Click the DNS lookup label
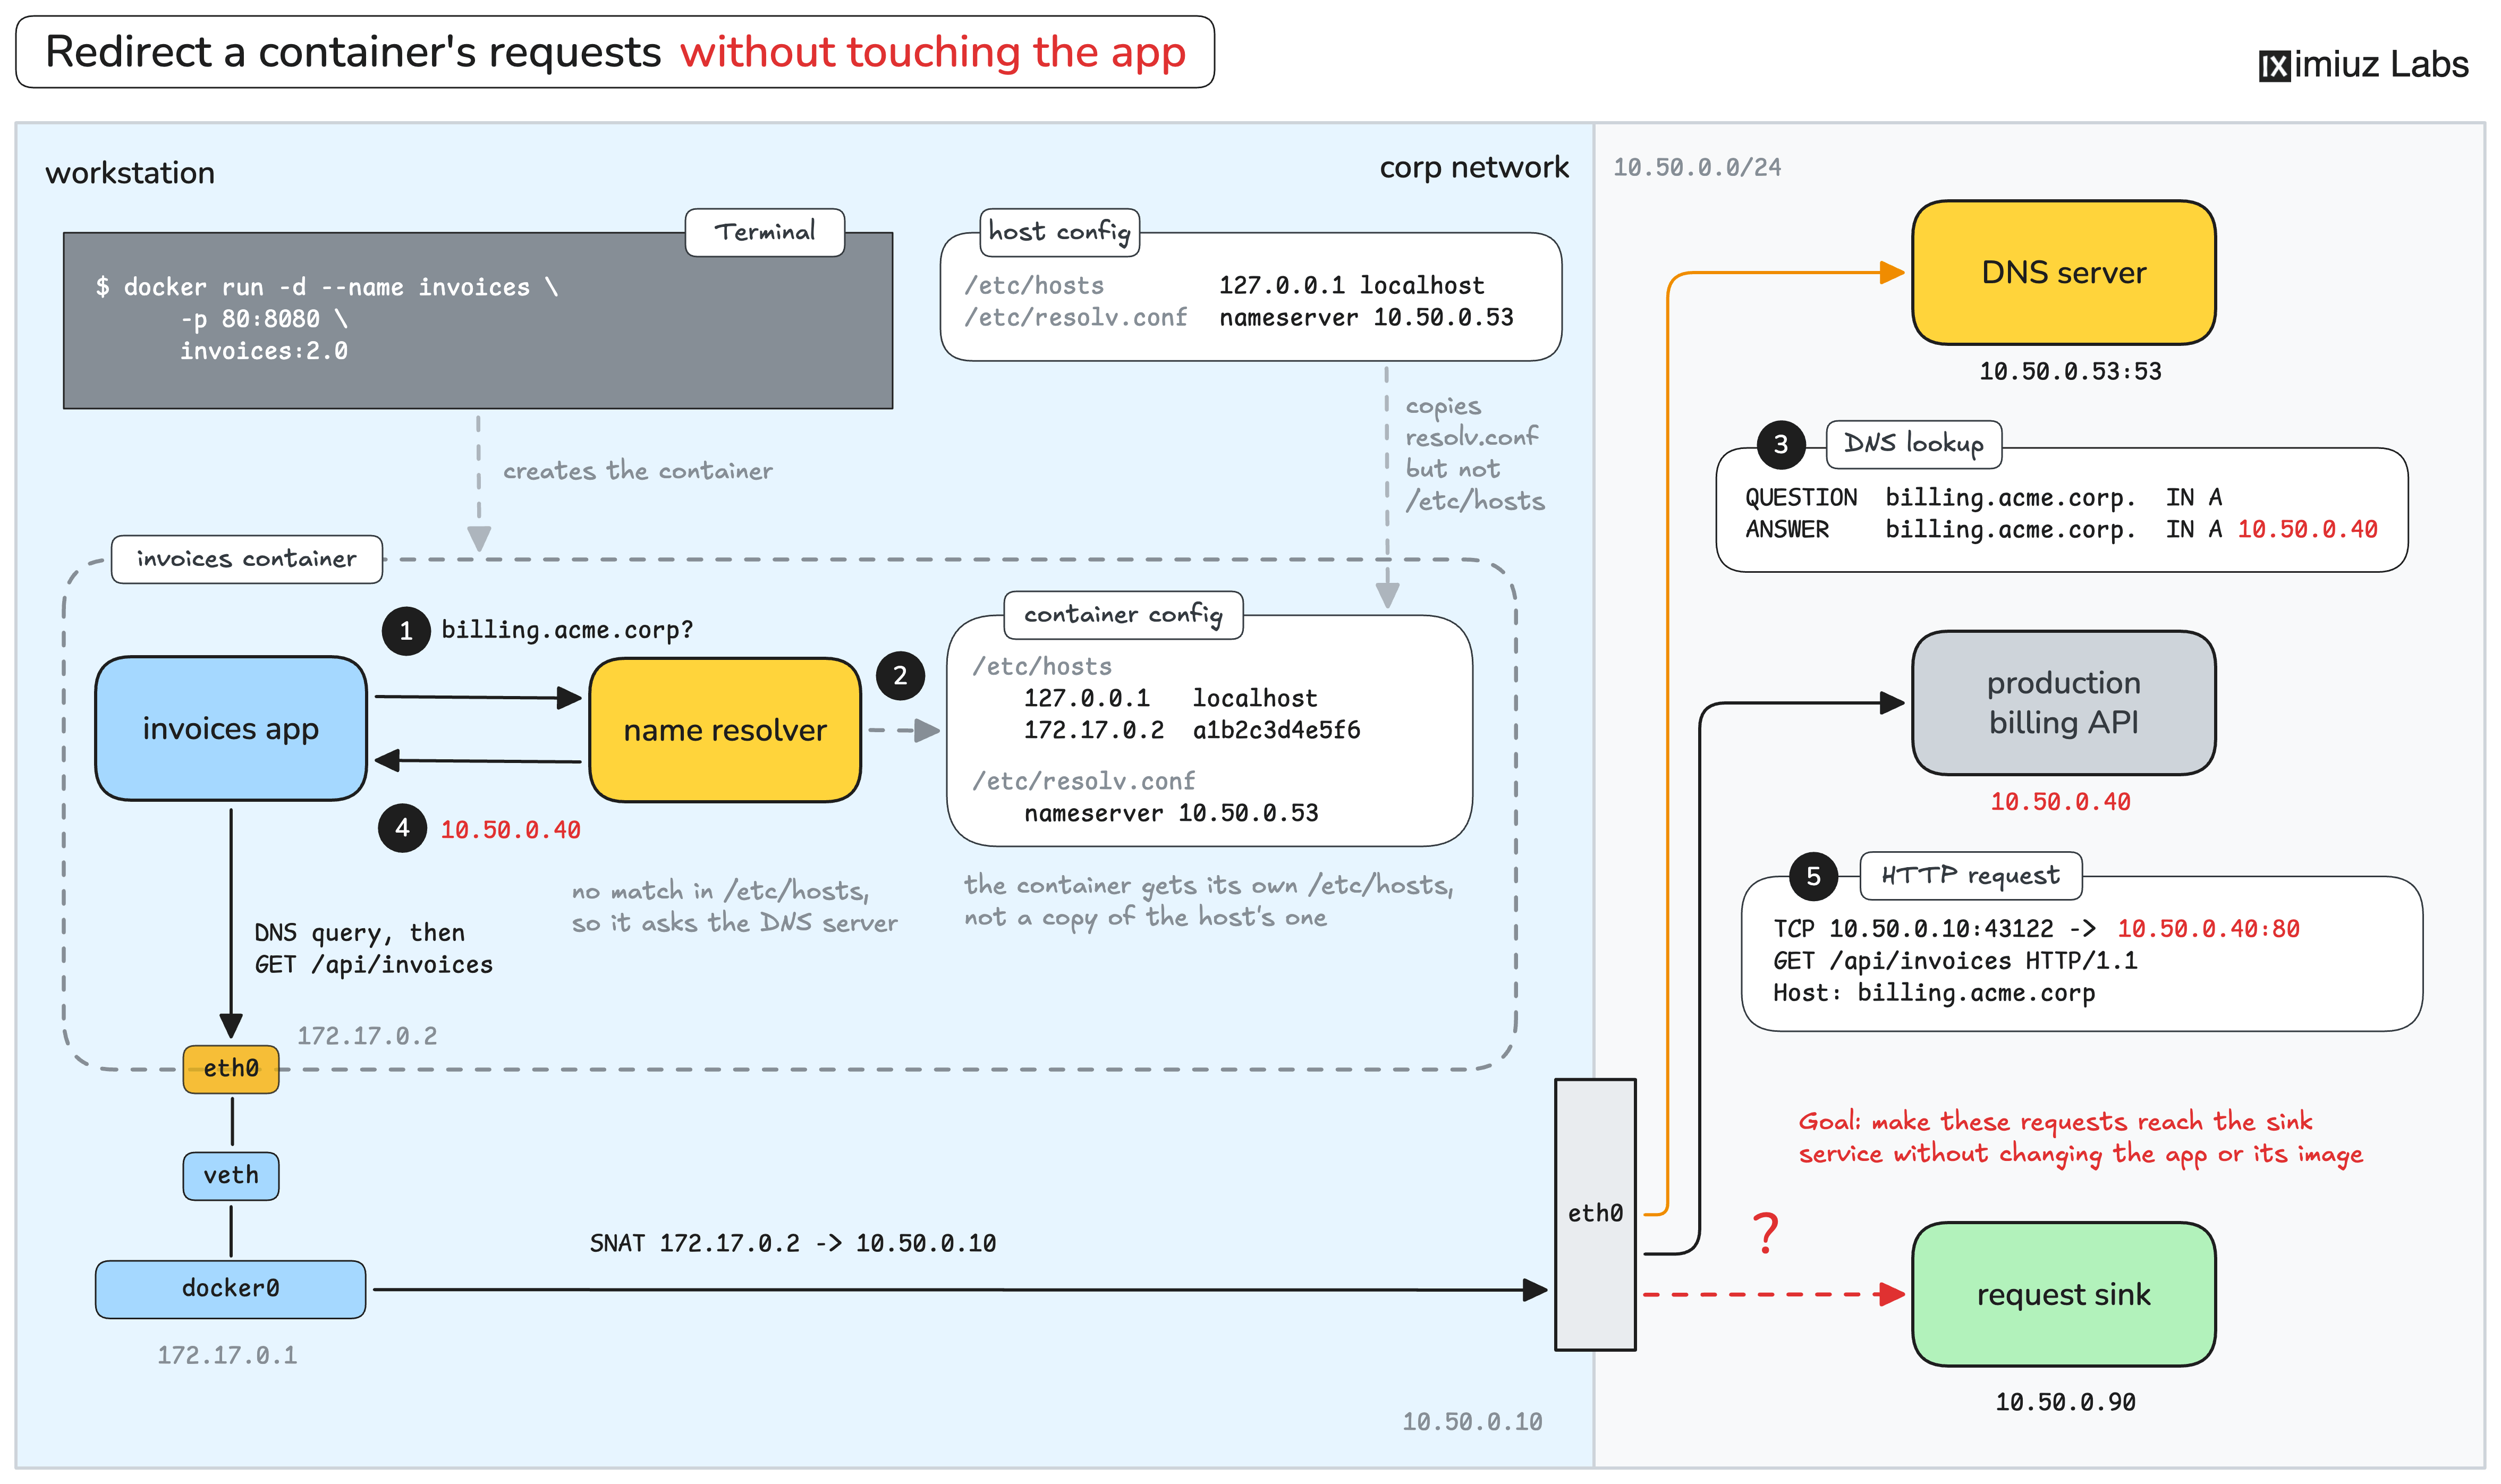2501x1484 pixels. click(x=1913, y=443)
